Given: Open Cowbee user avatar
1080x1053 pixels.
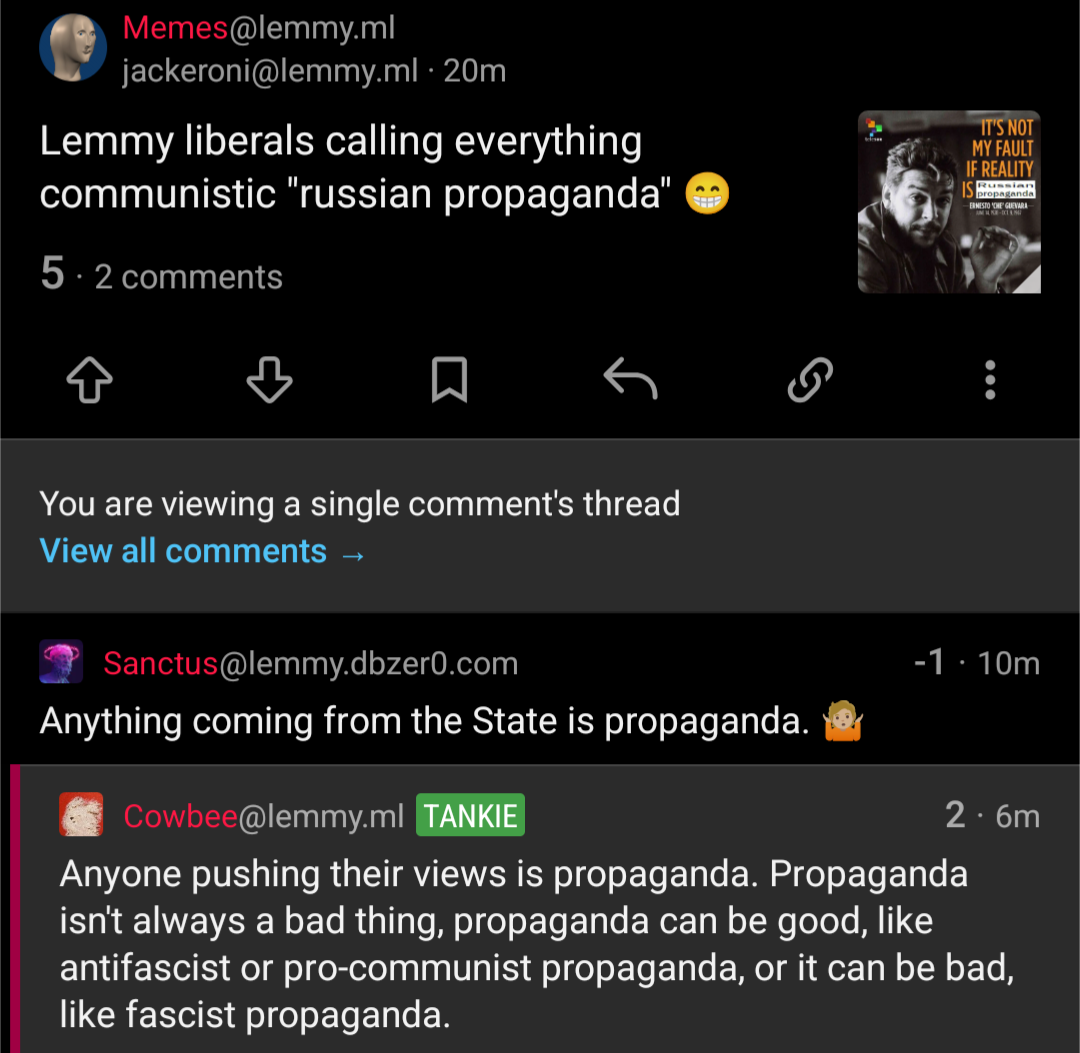Looking at the screenshot, I should (x=81, y=814).
